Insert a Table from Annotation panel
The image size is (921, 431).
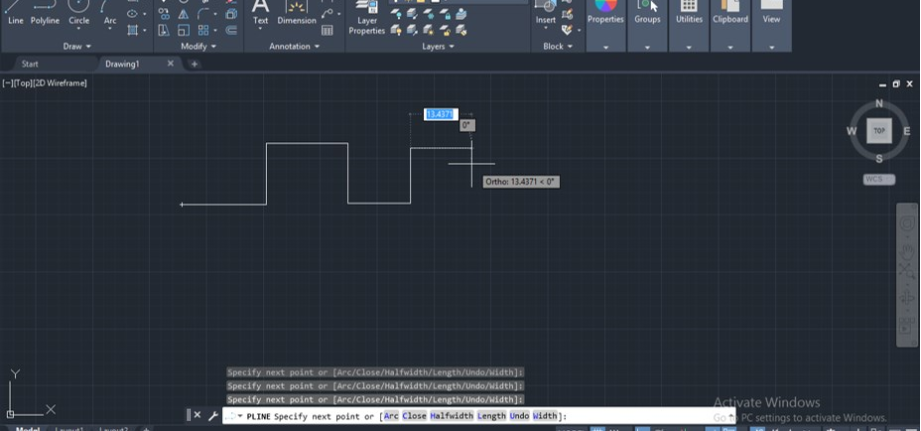tap(327, 30)
